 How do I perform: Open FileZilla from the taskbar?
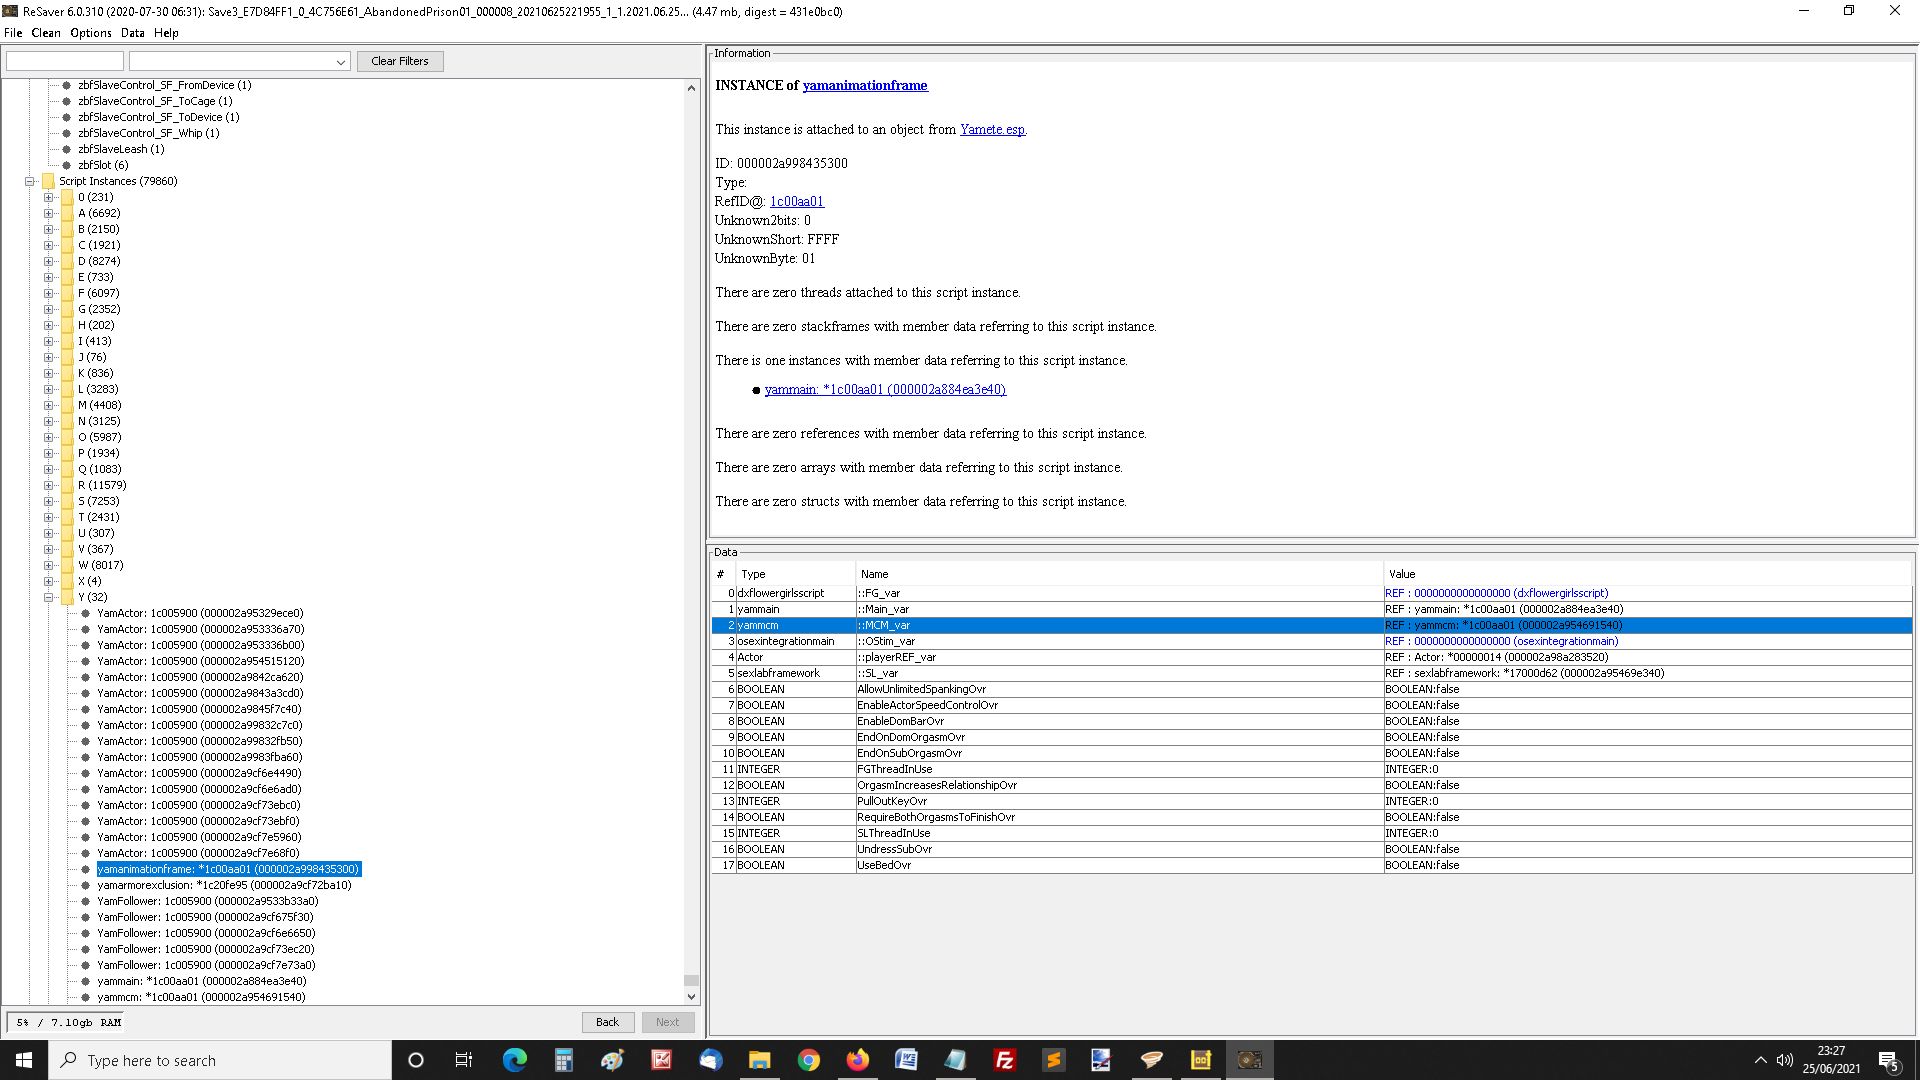[x=1004, y=1060]
